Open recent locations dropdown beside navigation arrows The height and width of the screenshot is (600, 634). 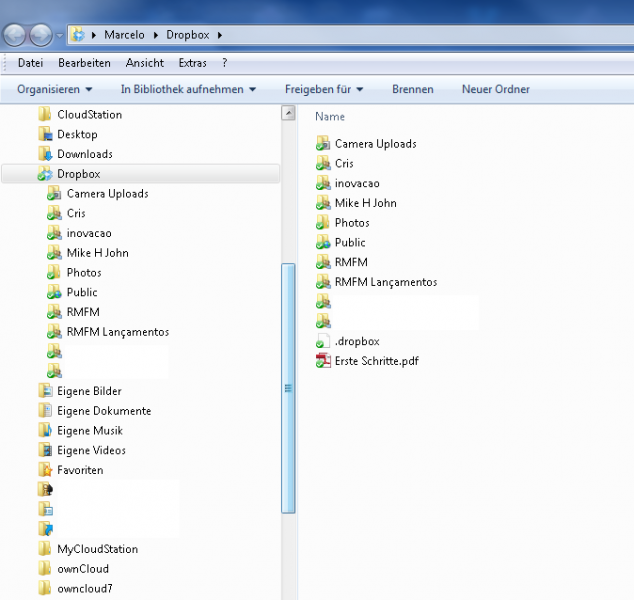tap(59, 36)
